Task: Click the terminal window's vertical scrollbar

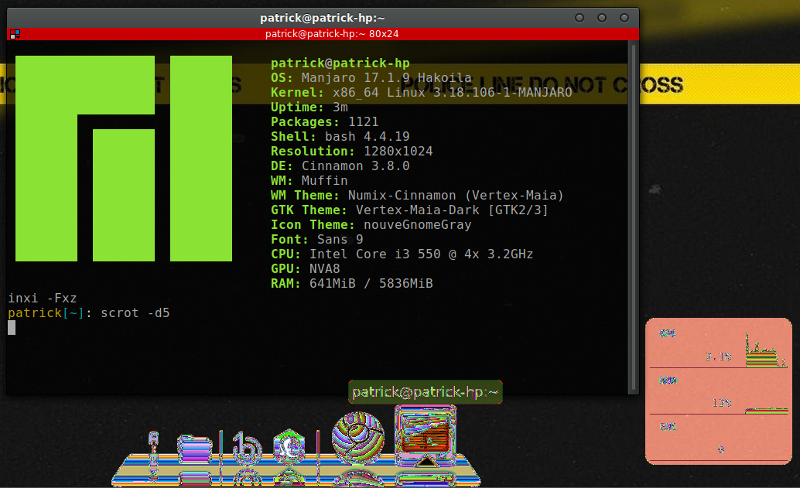Action: tap(633, 217)
